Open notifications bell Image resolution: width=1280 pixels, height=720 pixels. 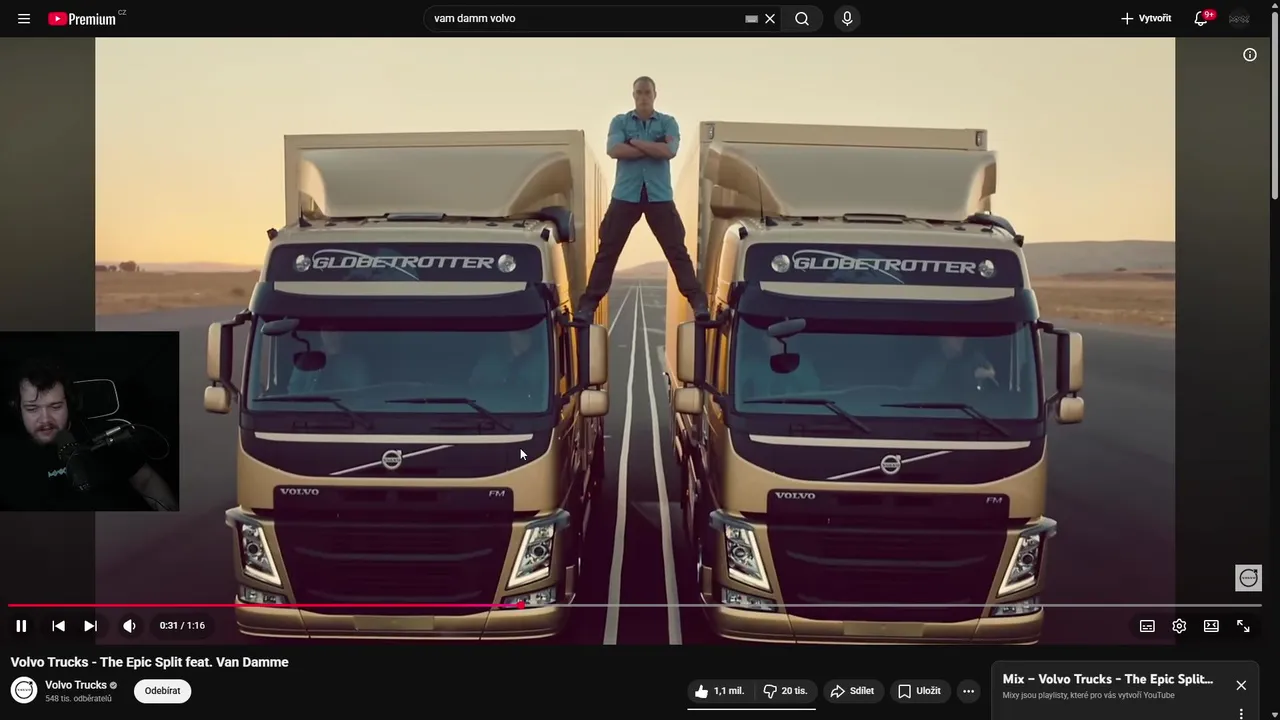point(1202,18)
